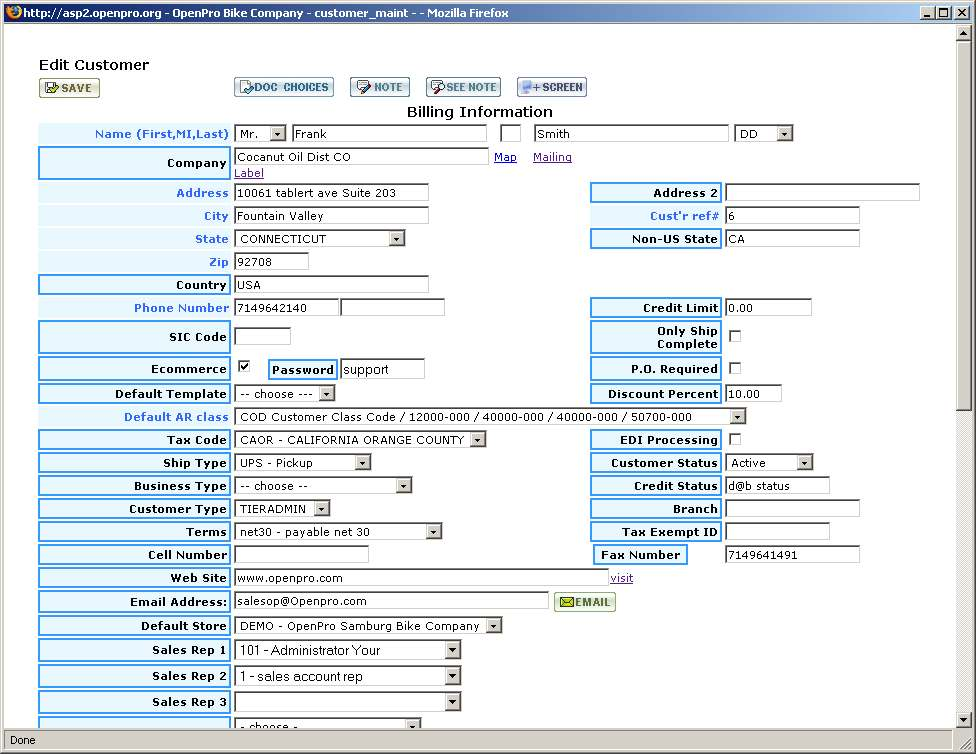Click the vertical scrollbar down arrow
976x754 pixels.
[964, 720]
